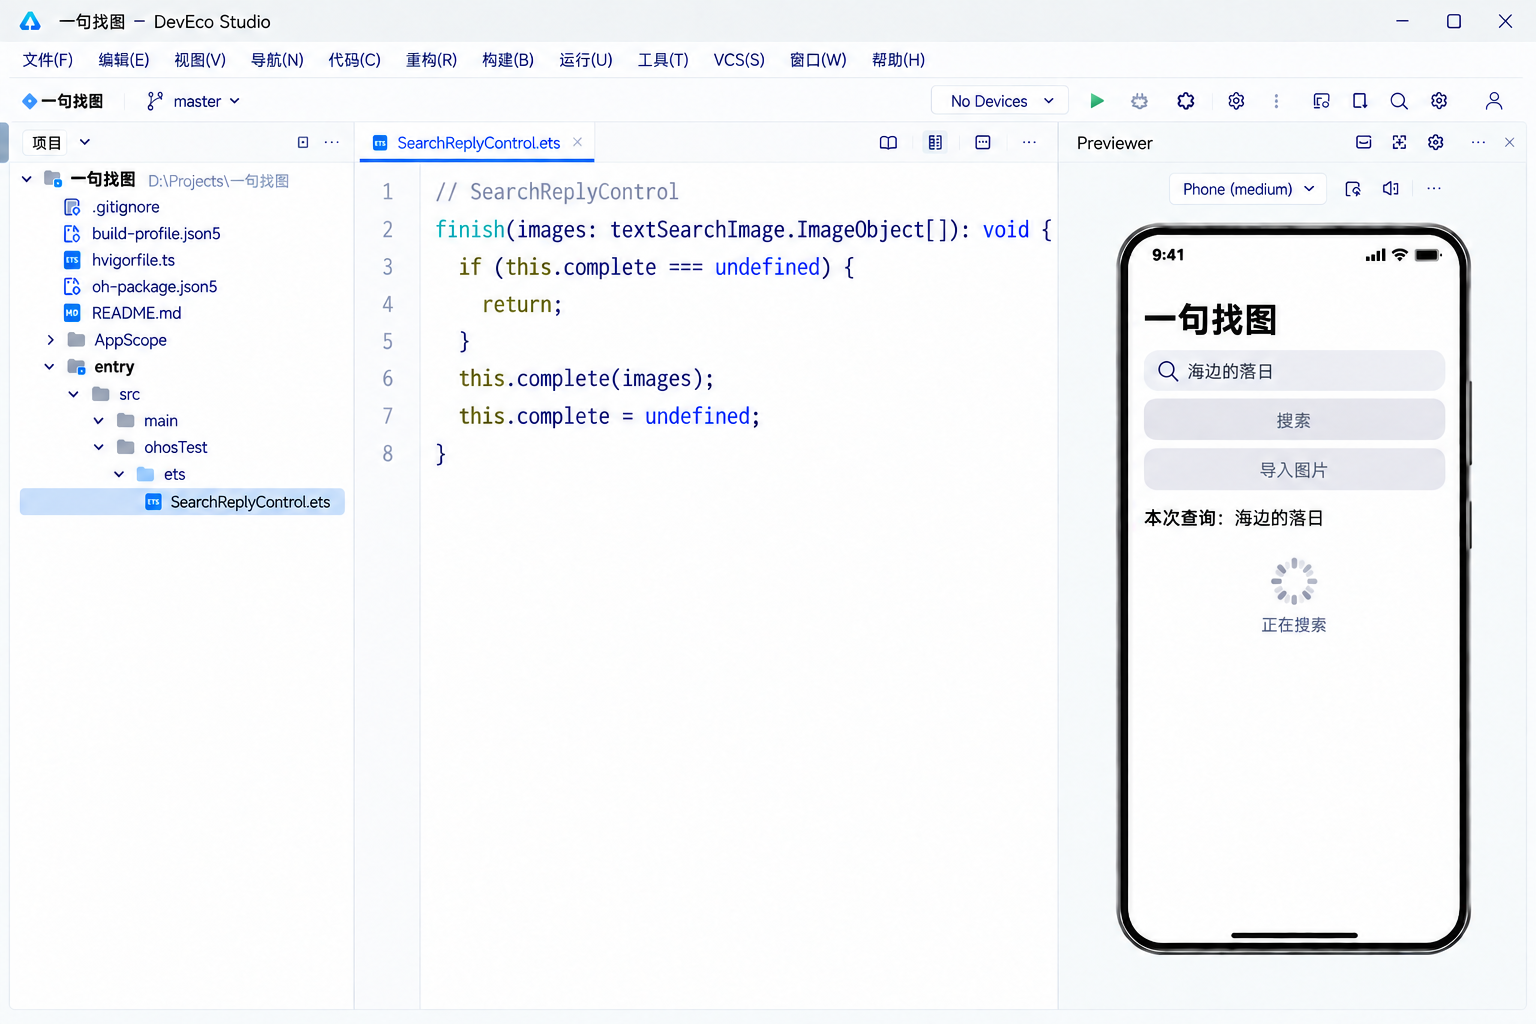Image resolution: width=1536 pixels, height=1024 pixels.
Task: Open Previewer more options ellipsis next to speaker
Action: [x=1434, y=189]
